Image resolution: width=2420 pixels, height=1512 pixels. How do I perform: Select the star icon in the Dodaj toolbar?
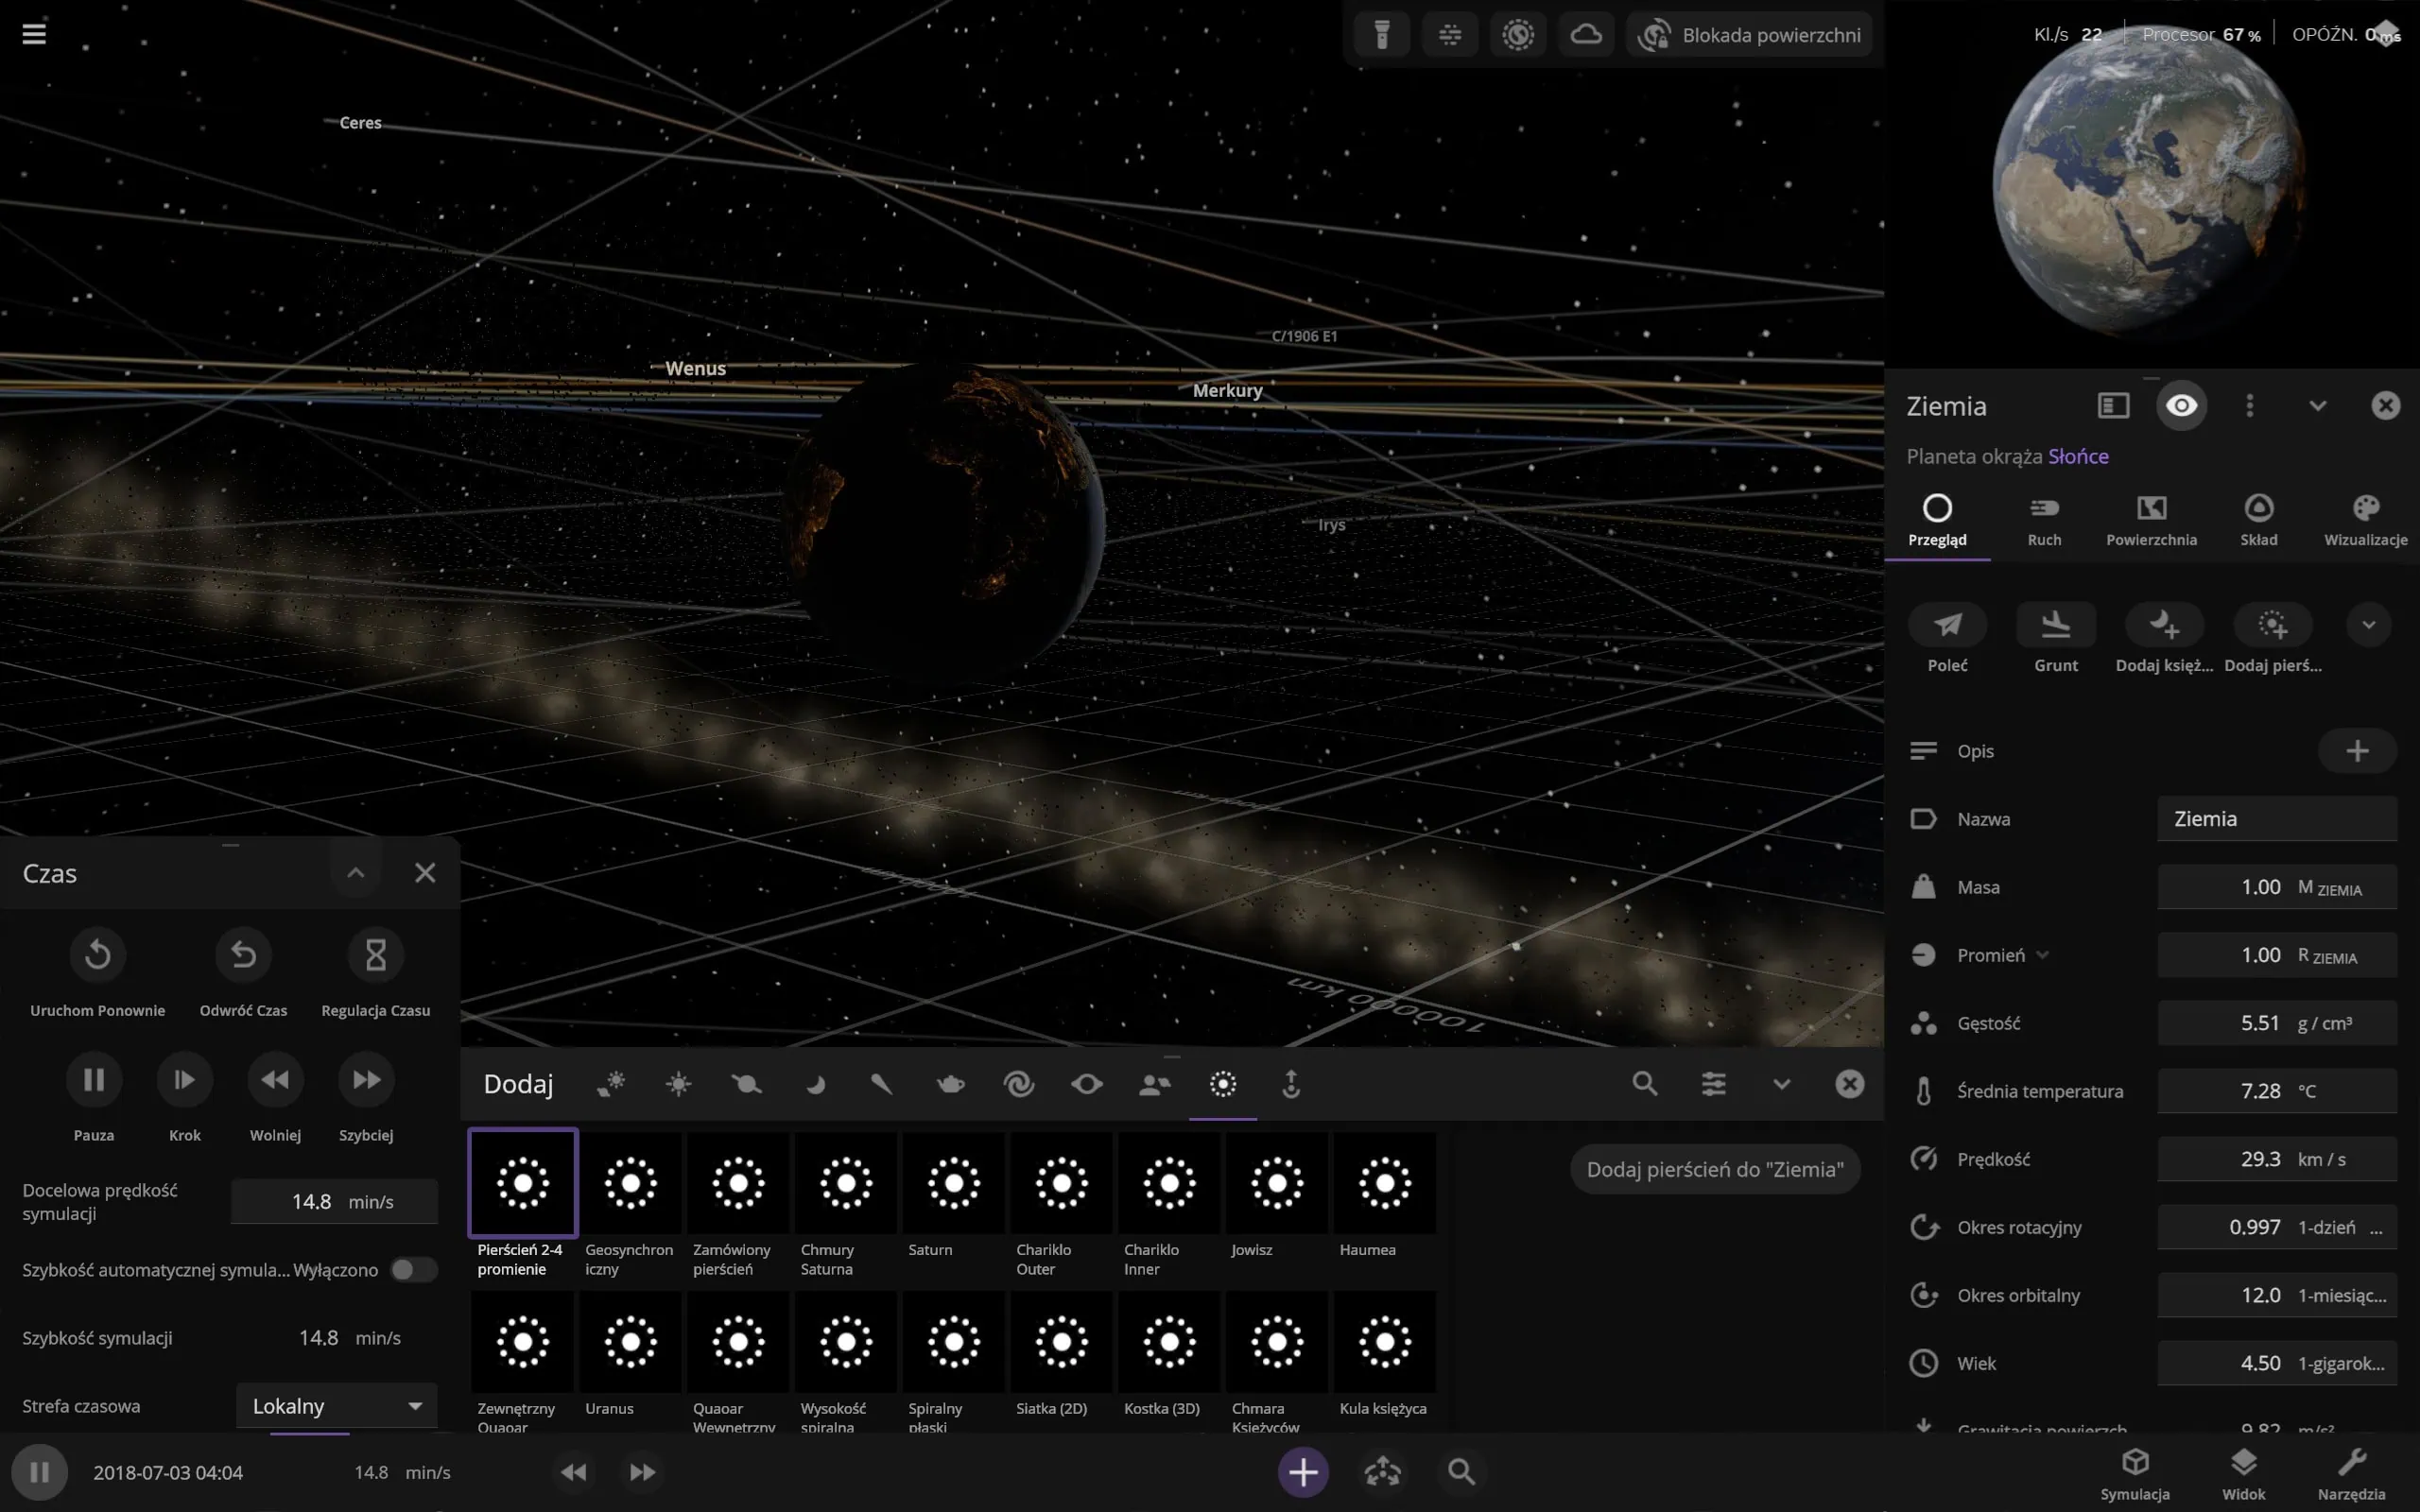680,1084
